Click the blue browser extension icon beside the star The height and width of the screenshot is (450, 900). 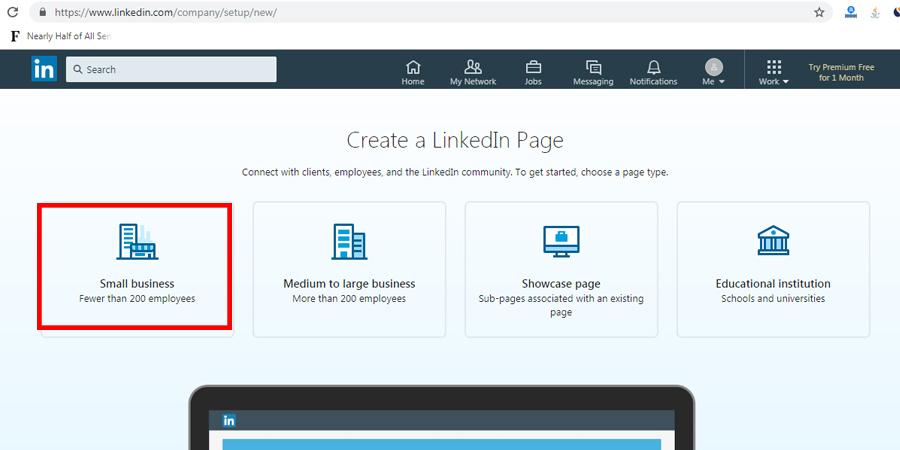(x=851, y=12)
